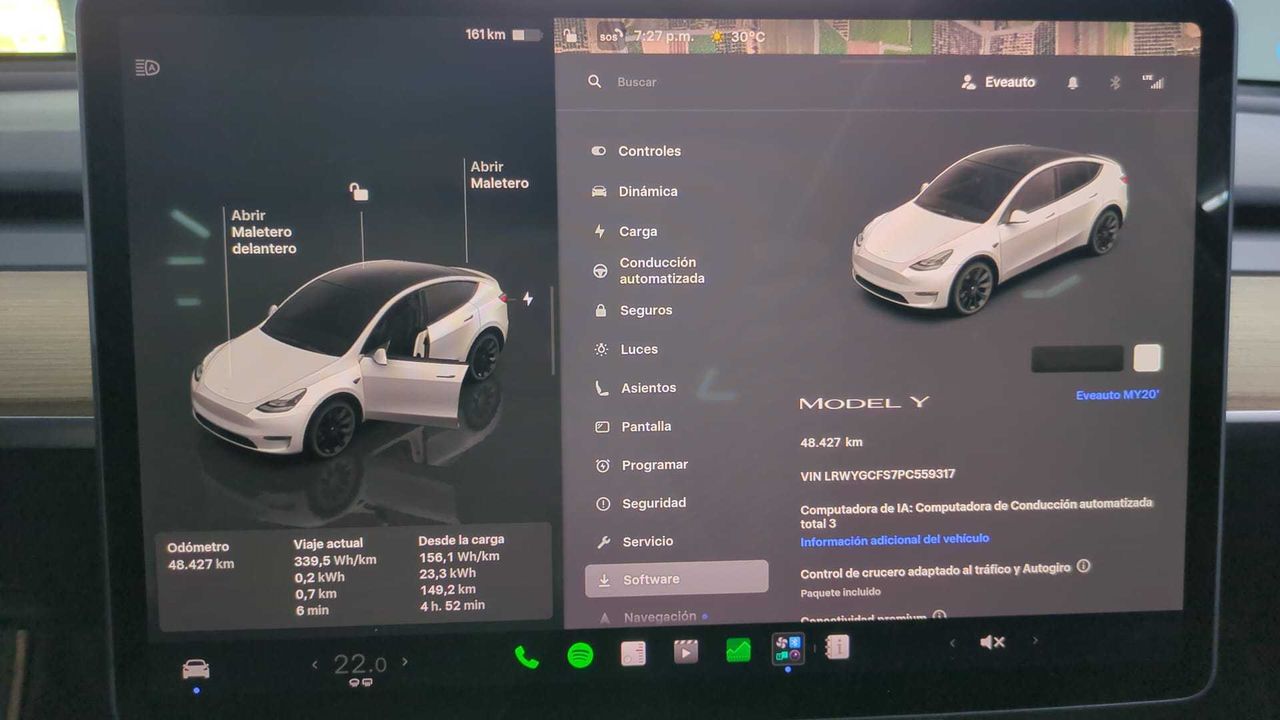Tap Abrir Maletero delantero
Image resolution: width=1280 pixels, height=720 pixels.
point(264,232)
